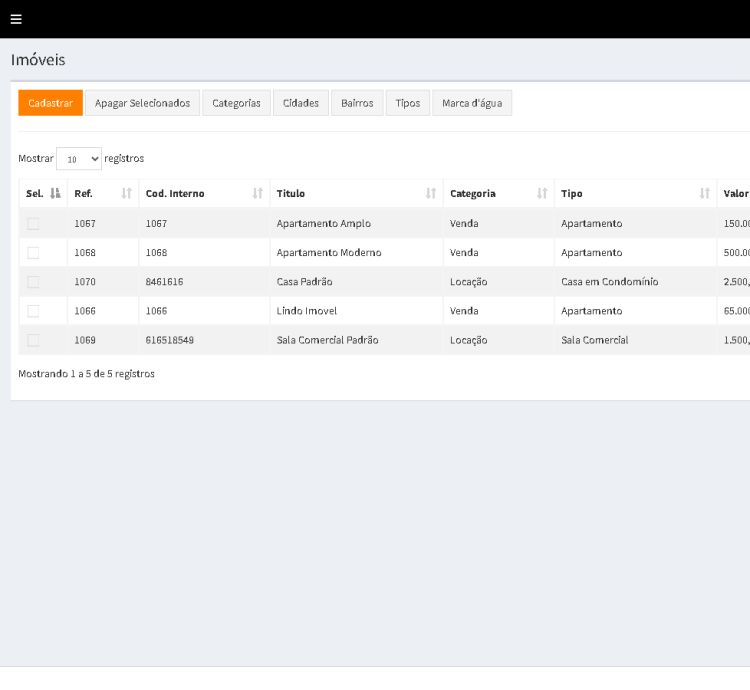The width and height of the screenshot is (750, 690).
Task: Open the Mostrar registros count dropdown
Action: [79, 159]
